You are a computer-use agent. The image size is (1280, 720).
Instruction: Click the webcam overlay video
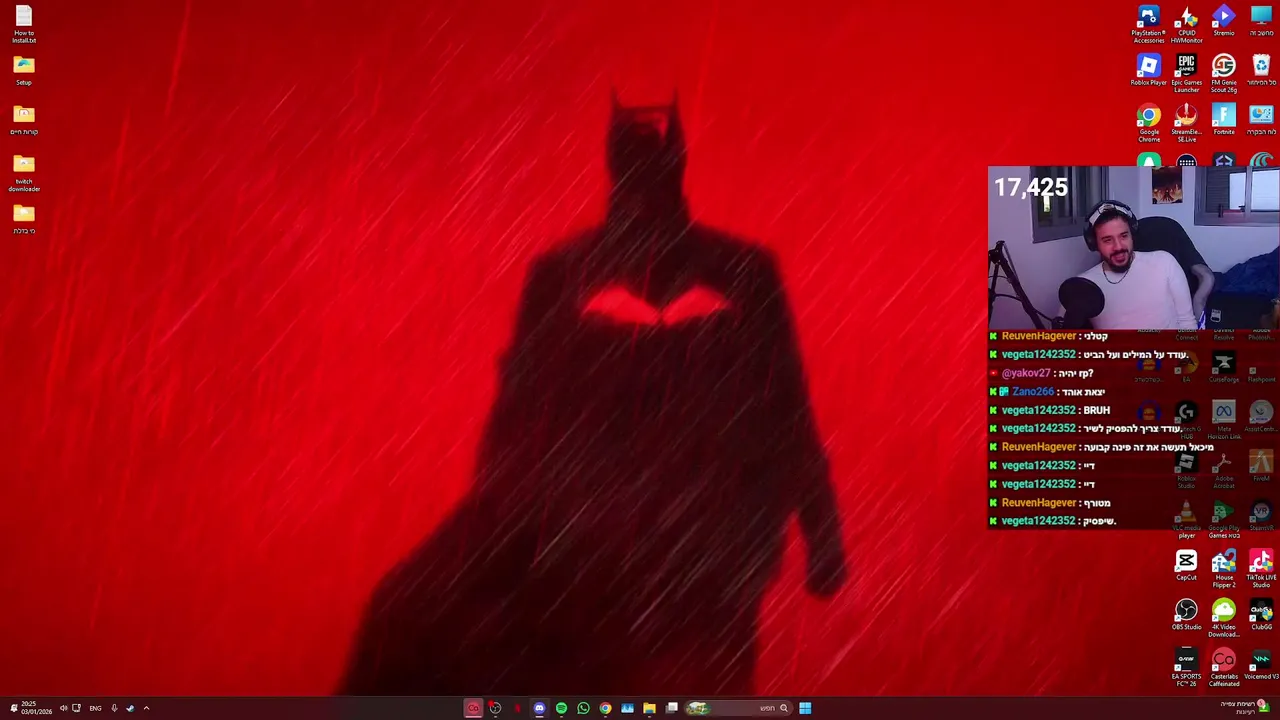(x=1133, y=248)
